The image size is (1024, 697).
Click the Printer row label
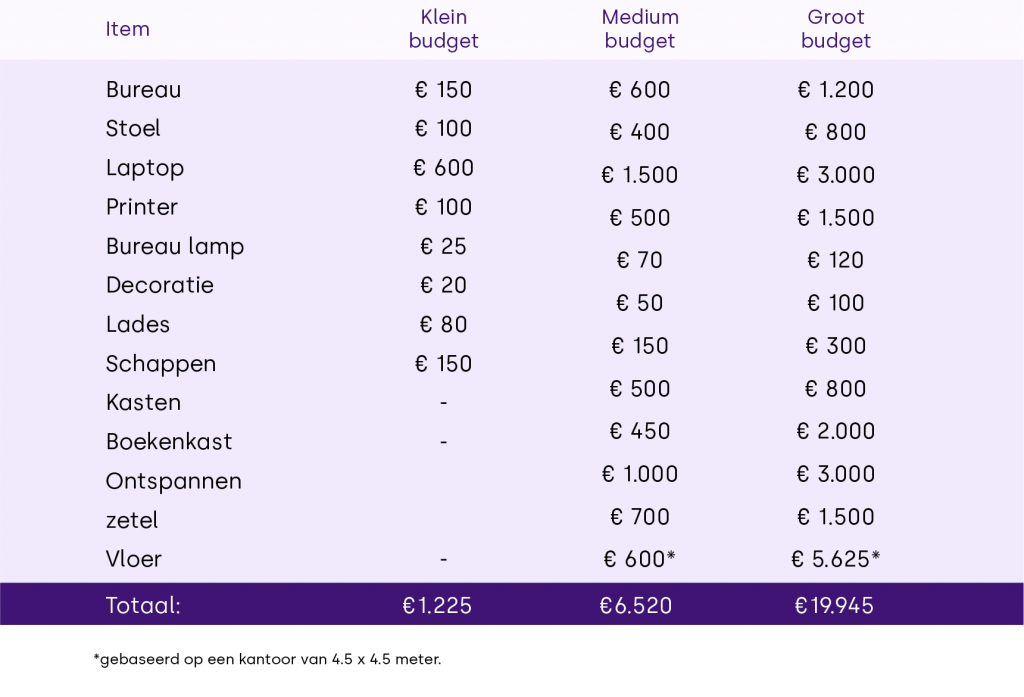tap(142, 207)
